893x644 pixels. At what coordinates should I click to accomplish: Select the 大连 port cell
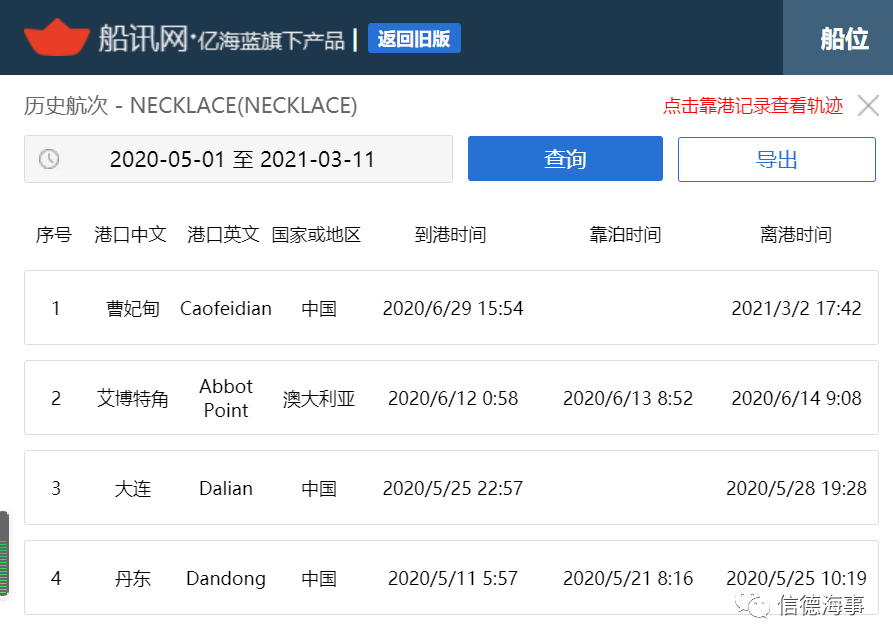point(133,488)
